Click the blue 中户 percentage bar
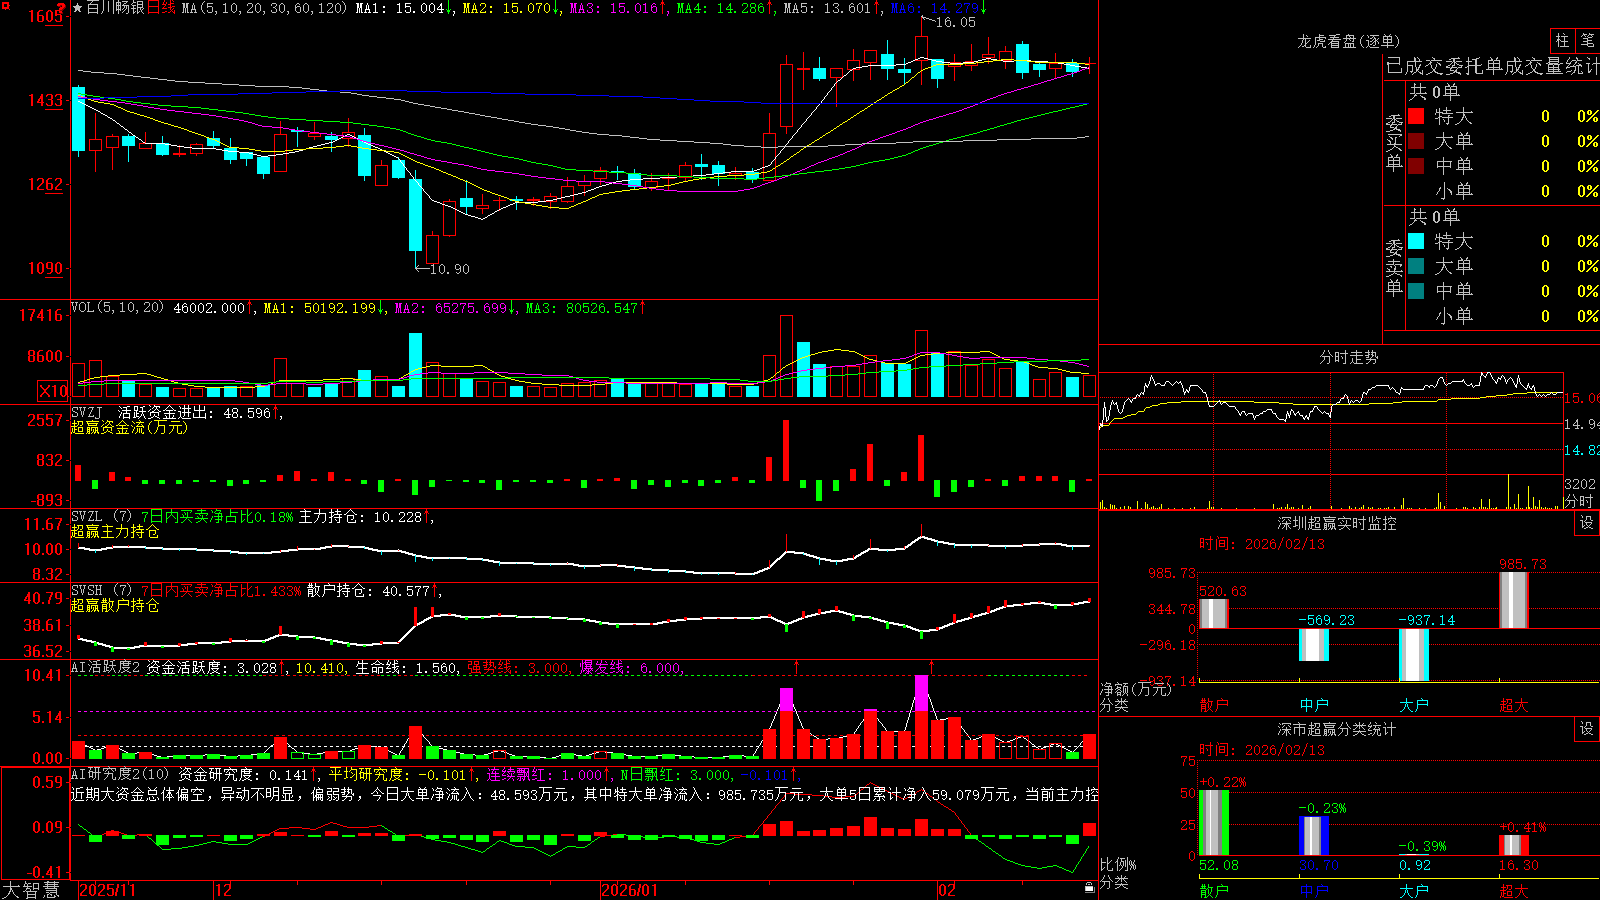Viewport: 1600px width, 900px height. tap(1314, 836)
